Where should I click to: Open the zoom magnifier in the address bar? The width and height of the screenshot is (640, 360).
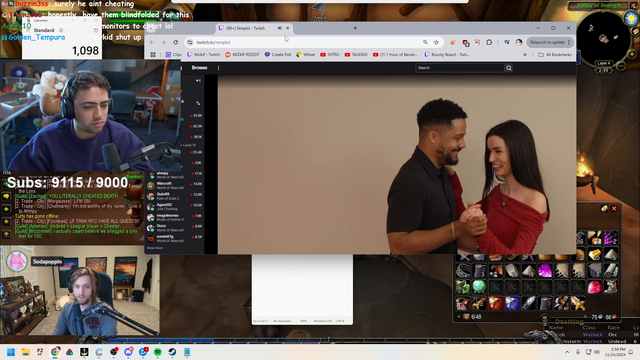[425, 42]
